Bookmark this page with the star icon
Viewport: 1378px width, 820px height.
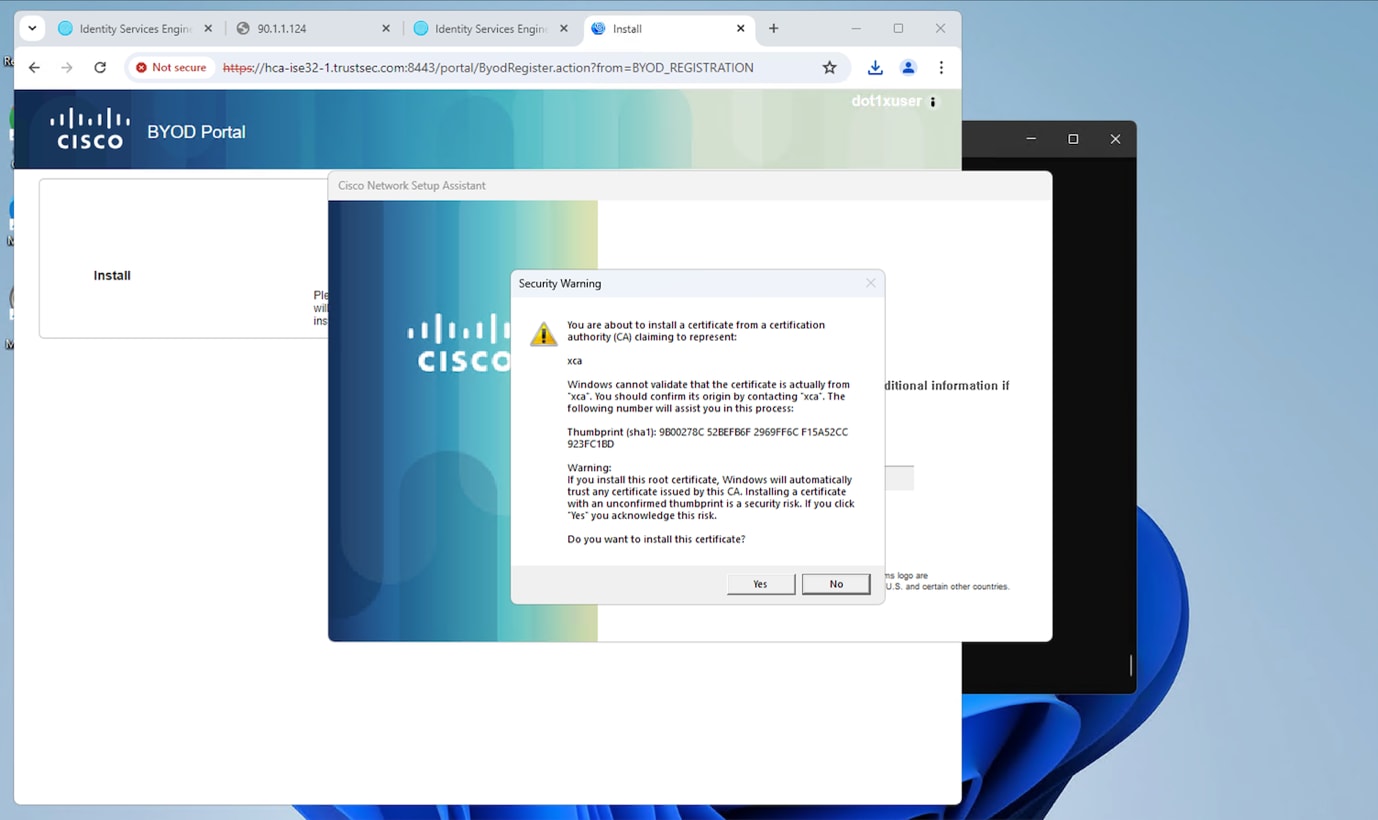(829, 68)
